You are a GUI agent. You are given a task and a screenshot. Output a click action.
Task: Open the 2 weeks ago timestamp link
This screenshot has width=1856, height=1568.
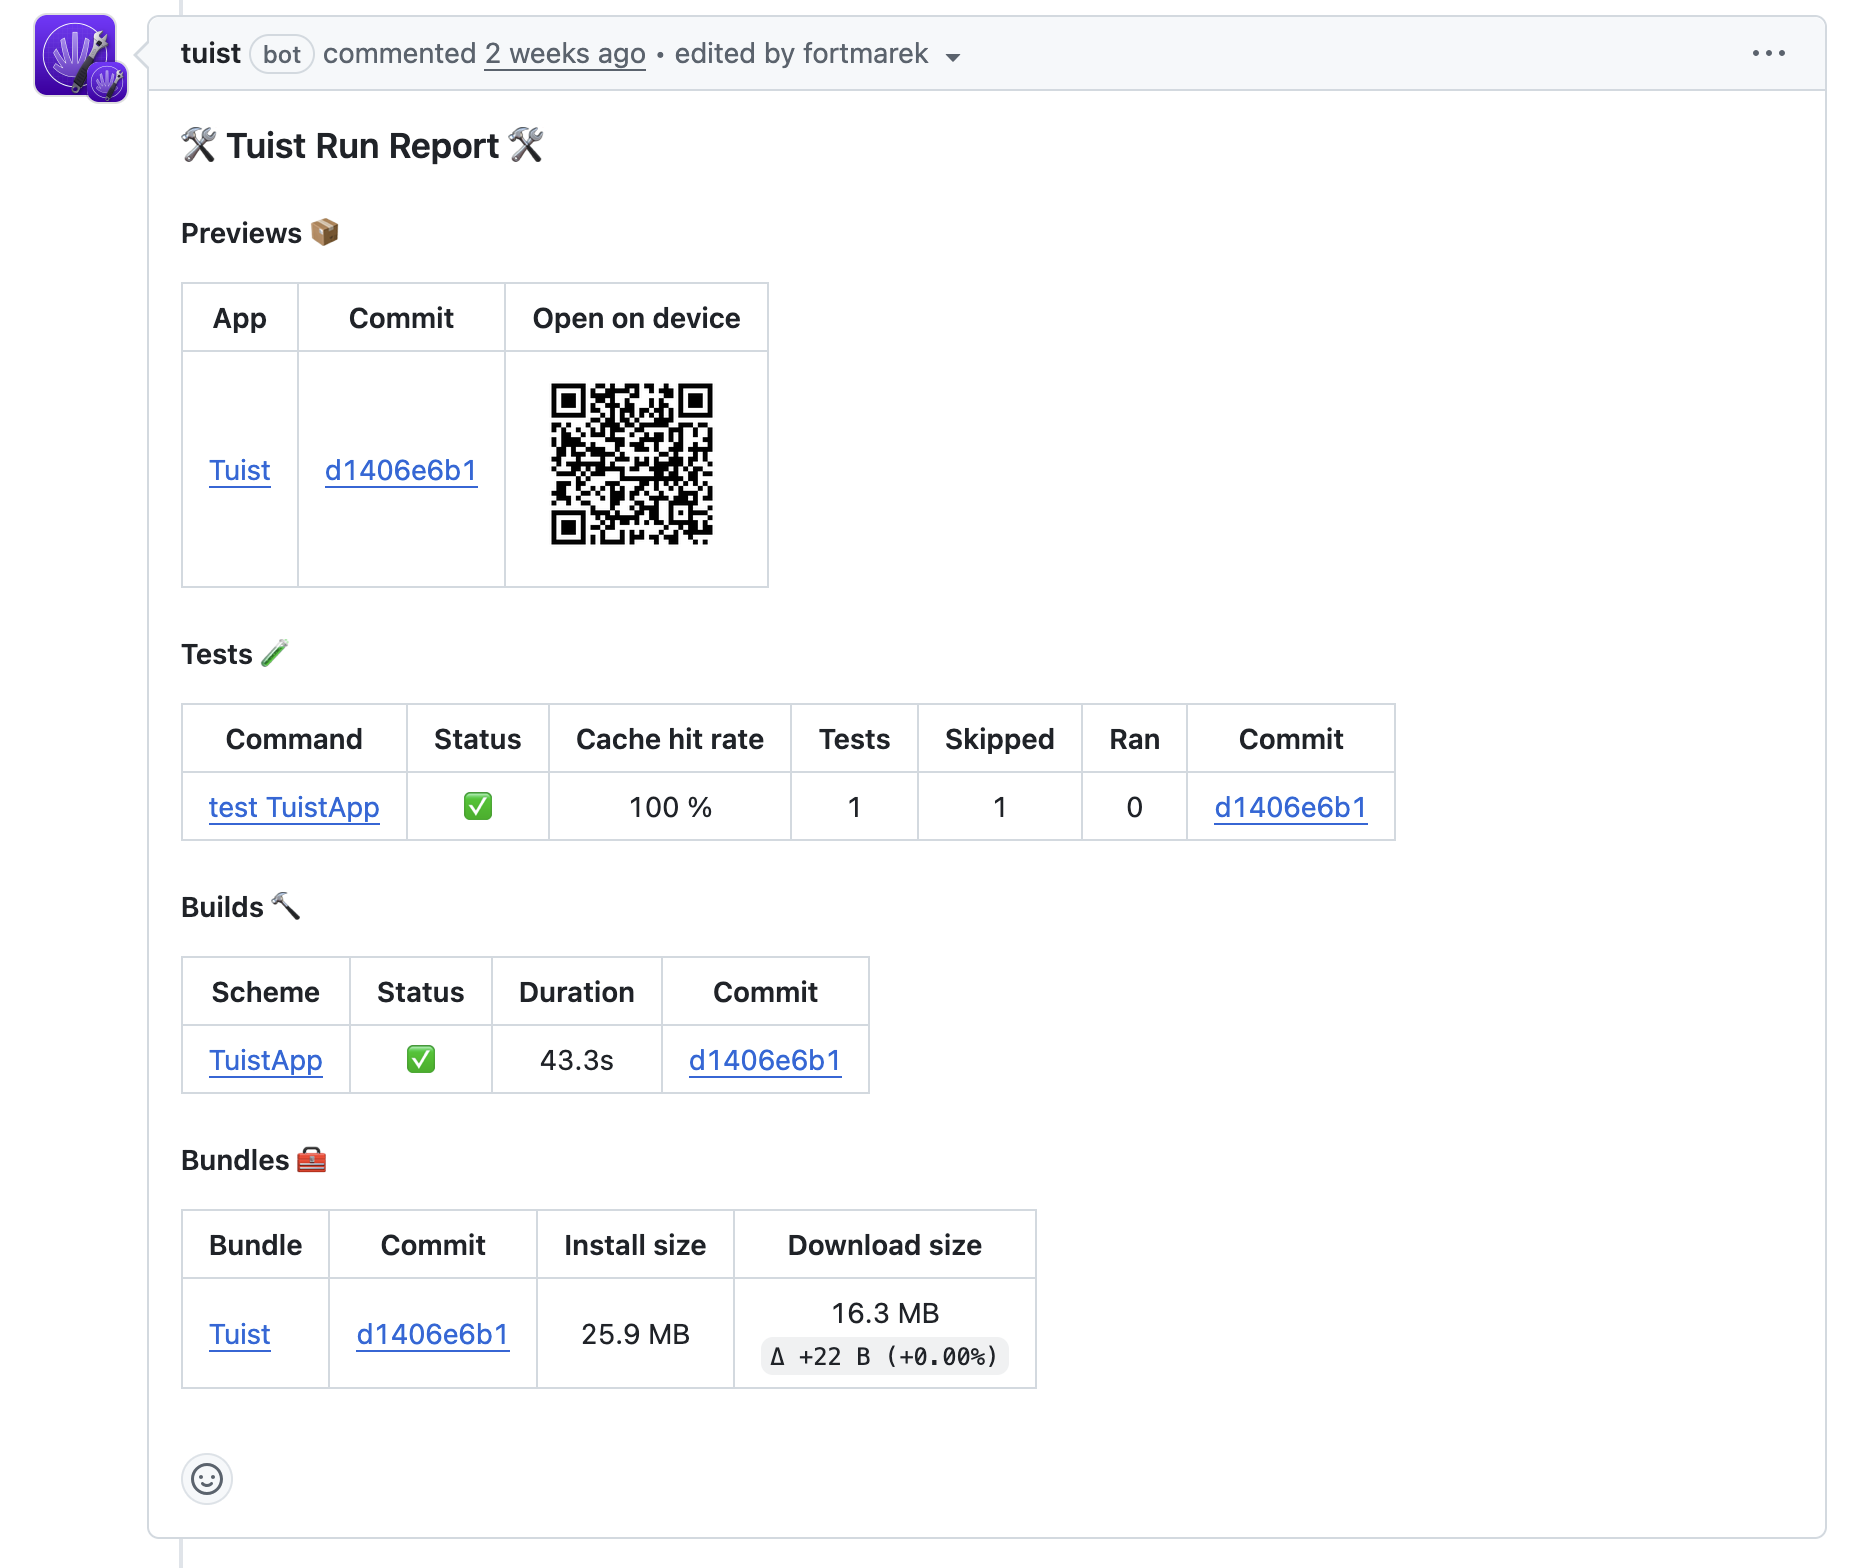[564, 53]
